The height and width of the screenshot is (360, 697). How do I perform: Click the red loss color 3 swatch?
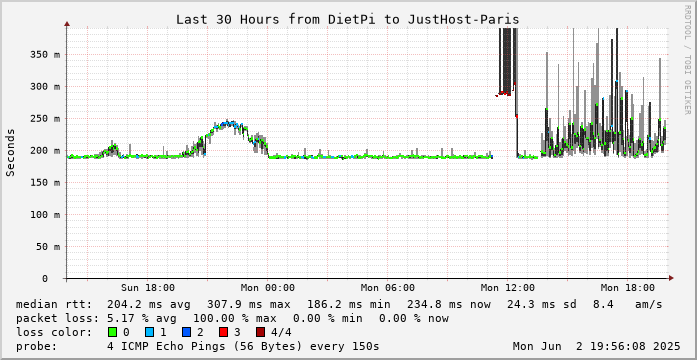point(223,332)
